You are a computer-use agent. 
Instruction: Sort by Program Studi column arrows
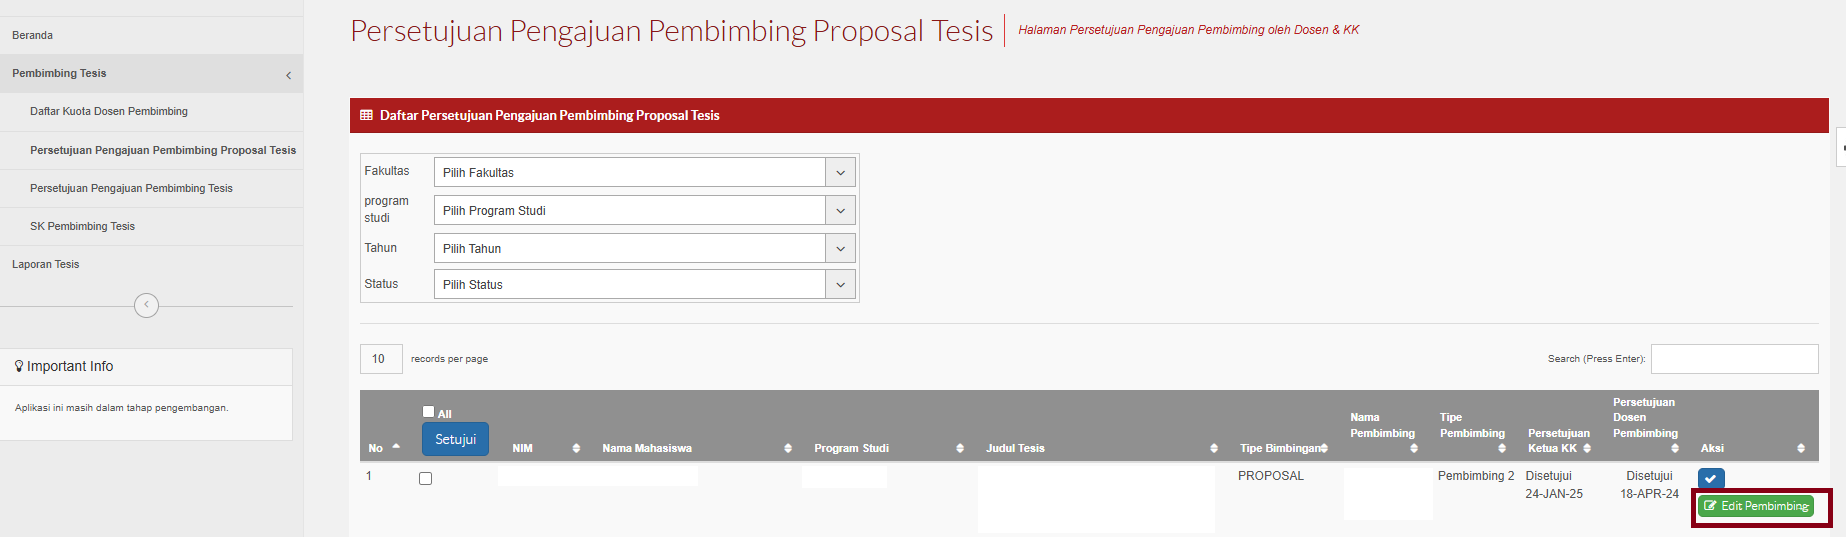pos(960,448)
